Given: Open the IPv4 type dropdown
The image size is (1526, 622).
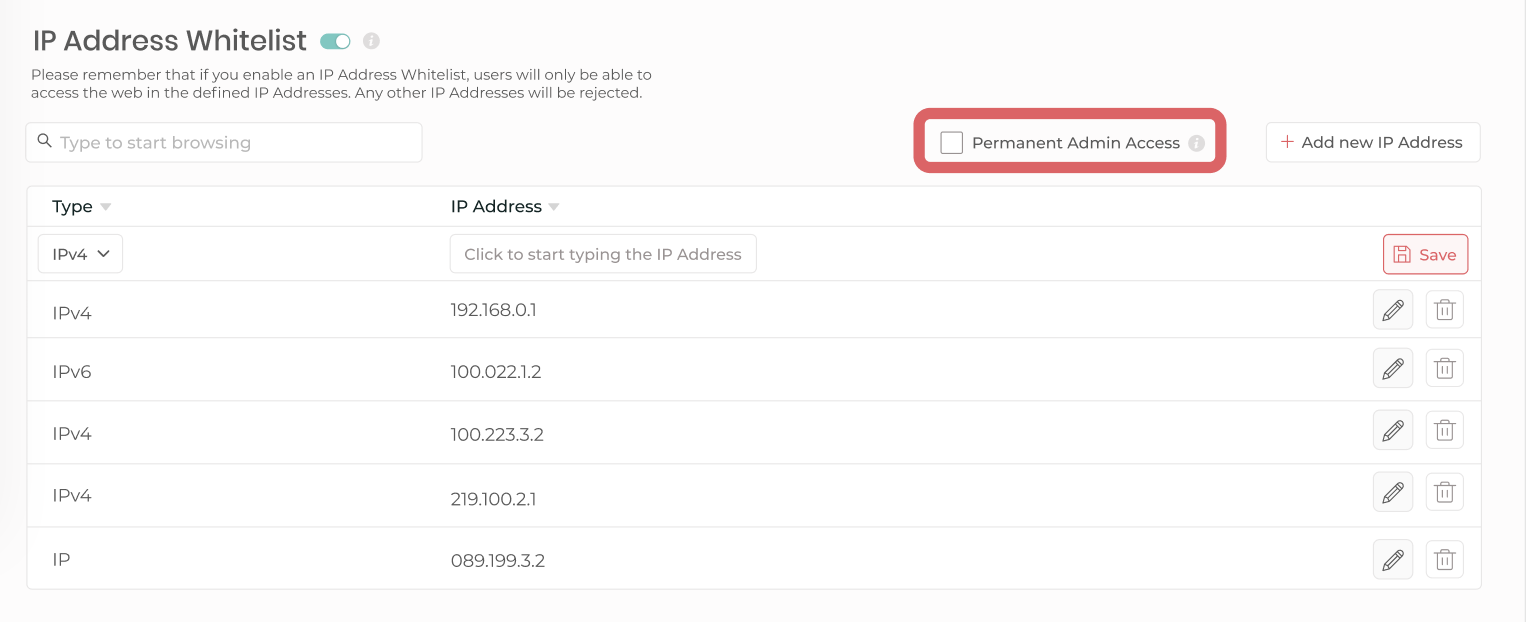Looking at the screenshot, I should coord(80,254).
